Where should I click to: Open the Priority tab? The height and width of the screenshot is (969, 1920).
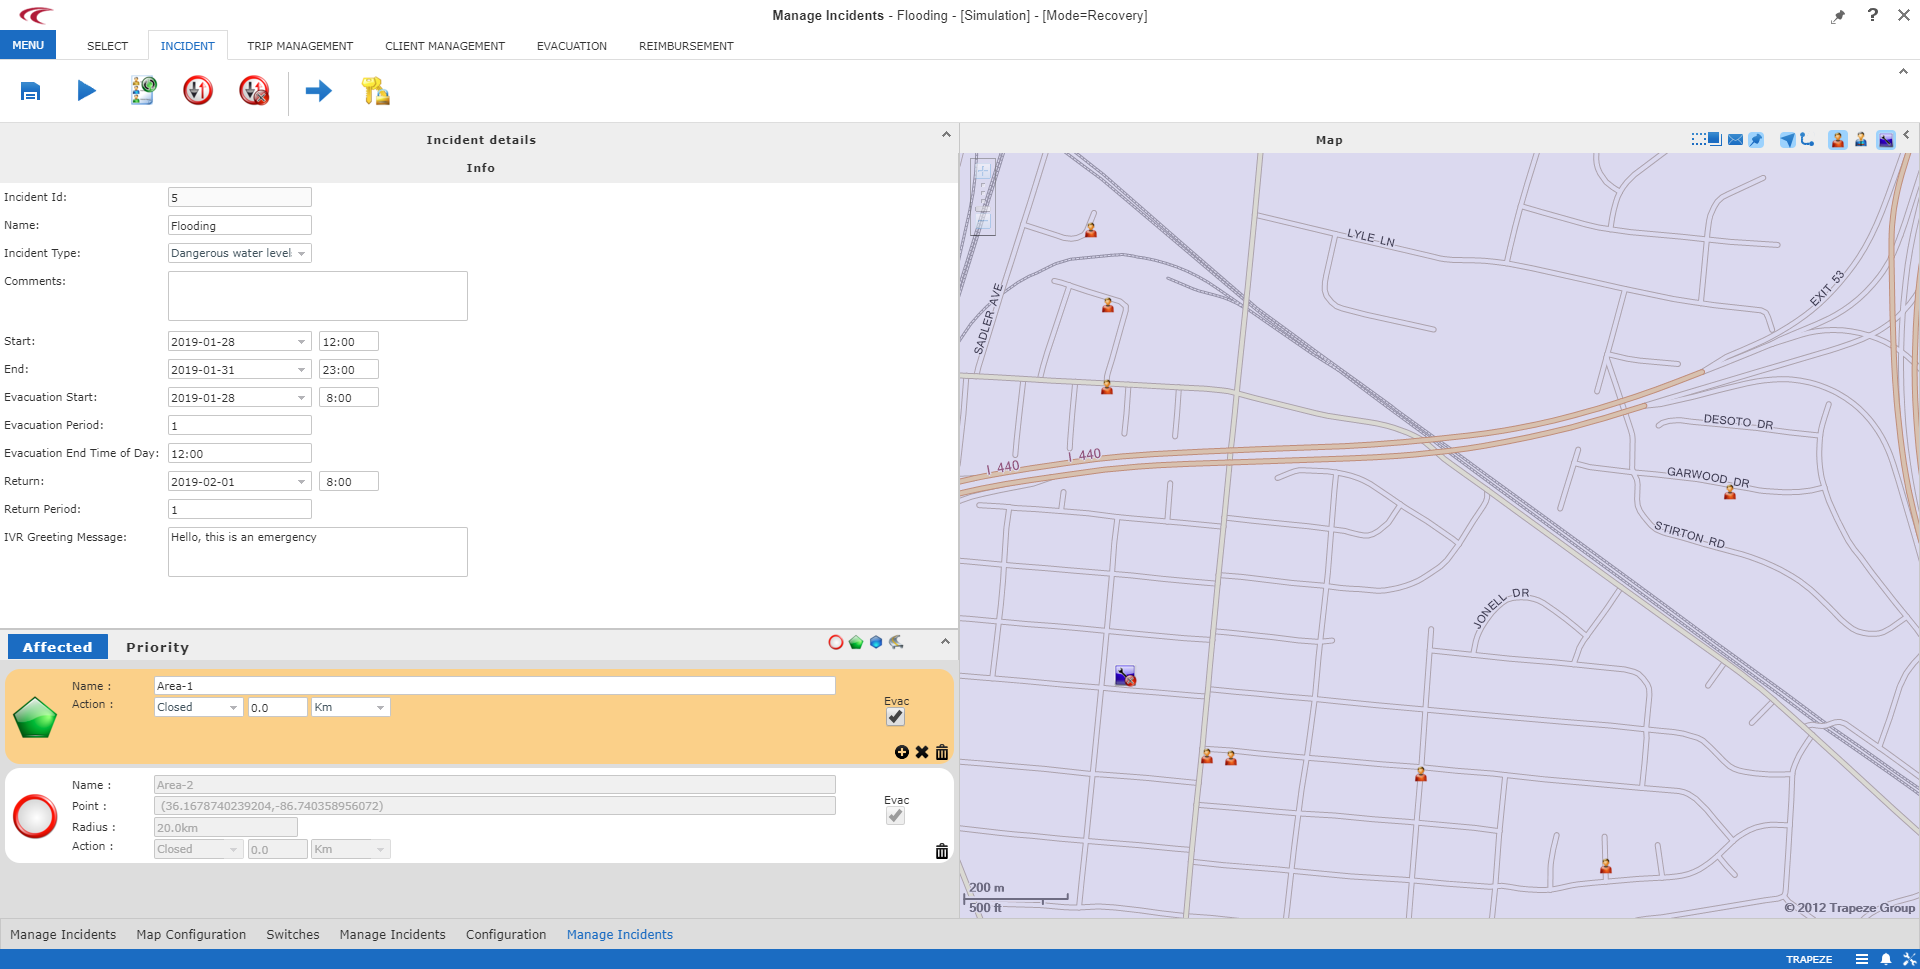pos(157,647)
